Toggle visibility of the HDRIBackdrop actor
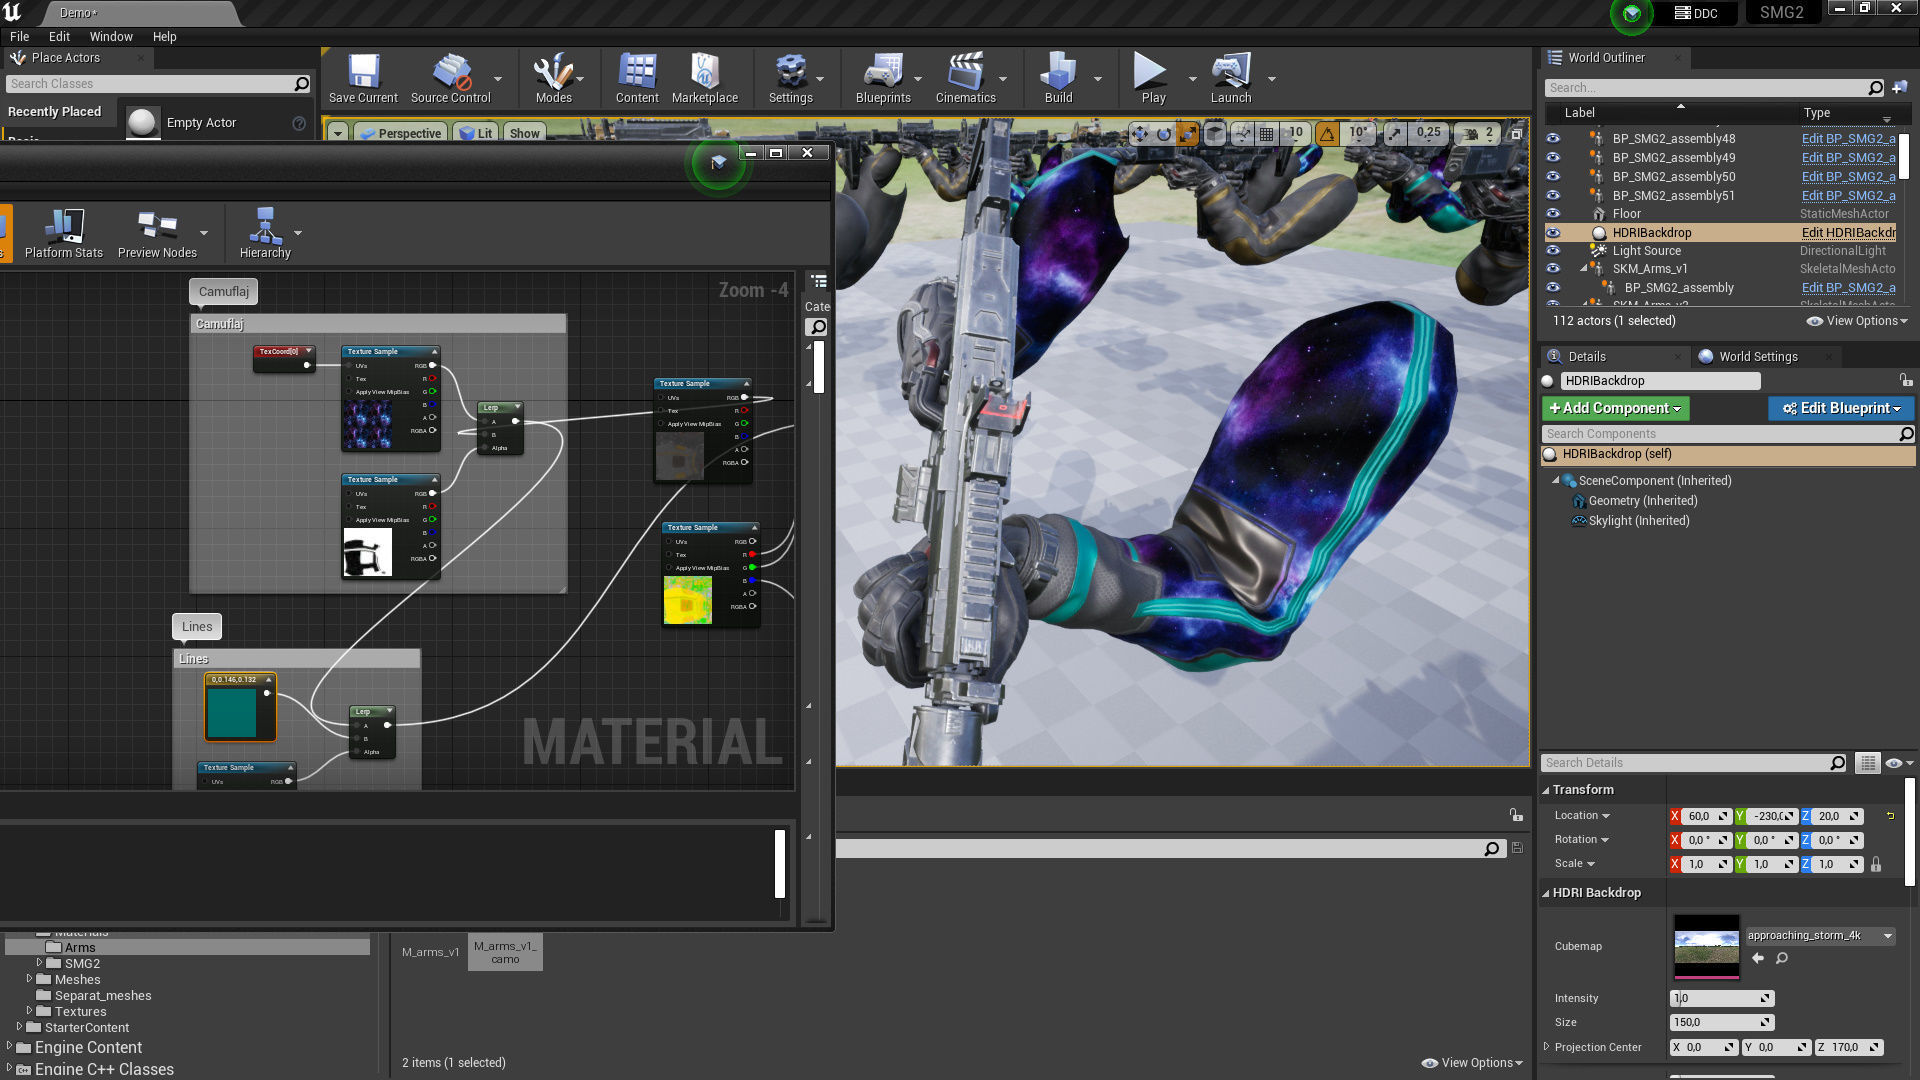The height and width of the screenshot is (1080, 1920). [x=1553, y=233]
